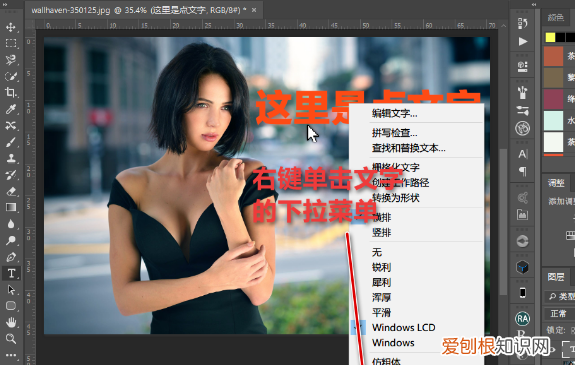Open the 颜色 panel tab
This screenshot has height=365, width=575.
[556, 17]
